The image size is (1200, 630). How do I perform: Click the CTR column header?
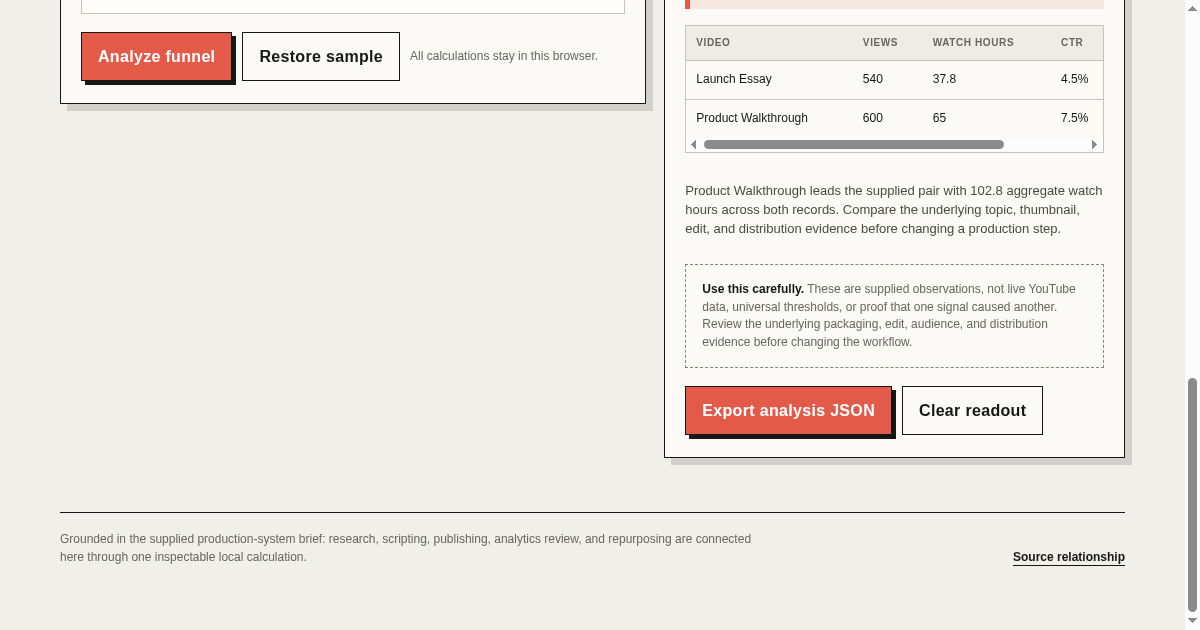click(1077, 43)
